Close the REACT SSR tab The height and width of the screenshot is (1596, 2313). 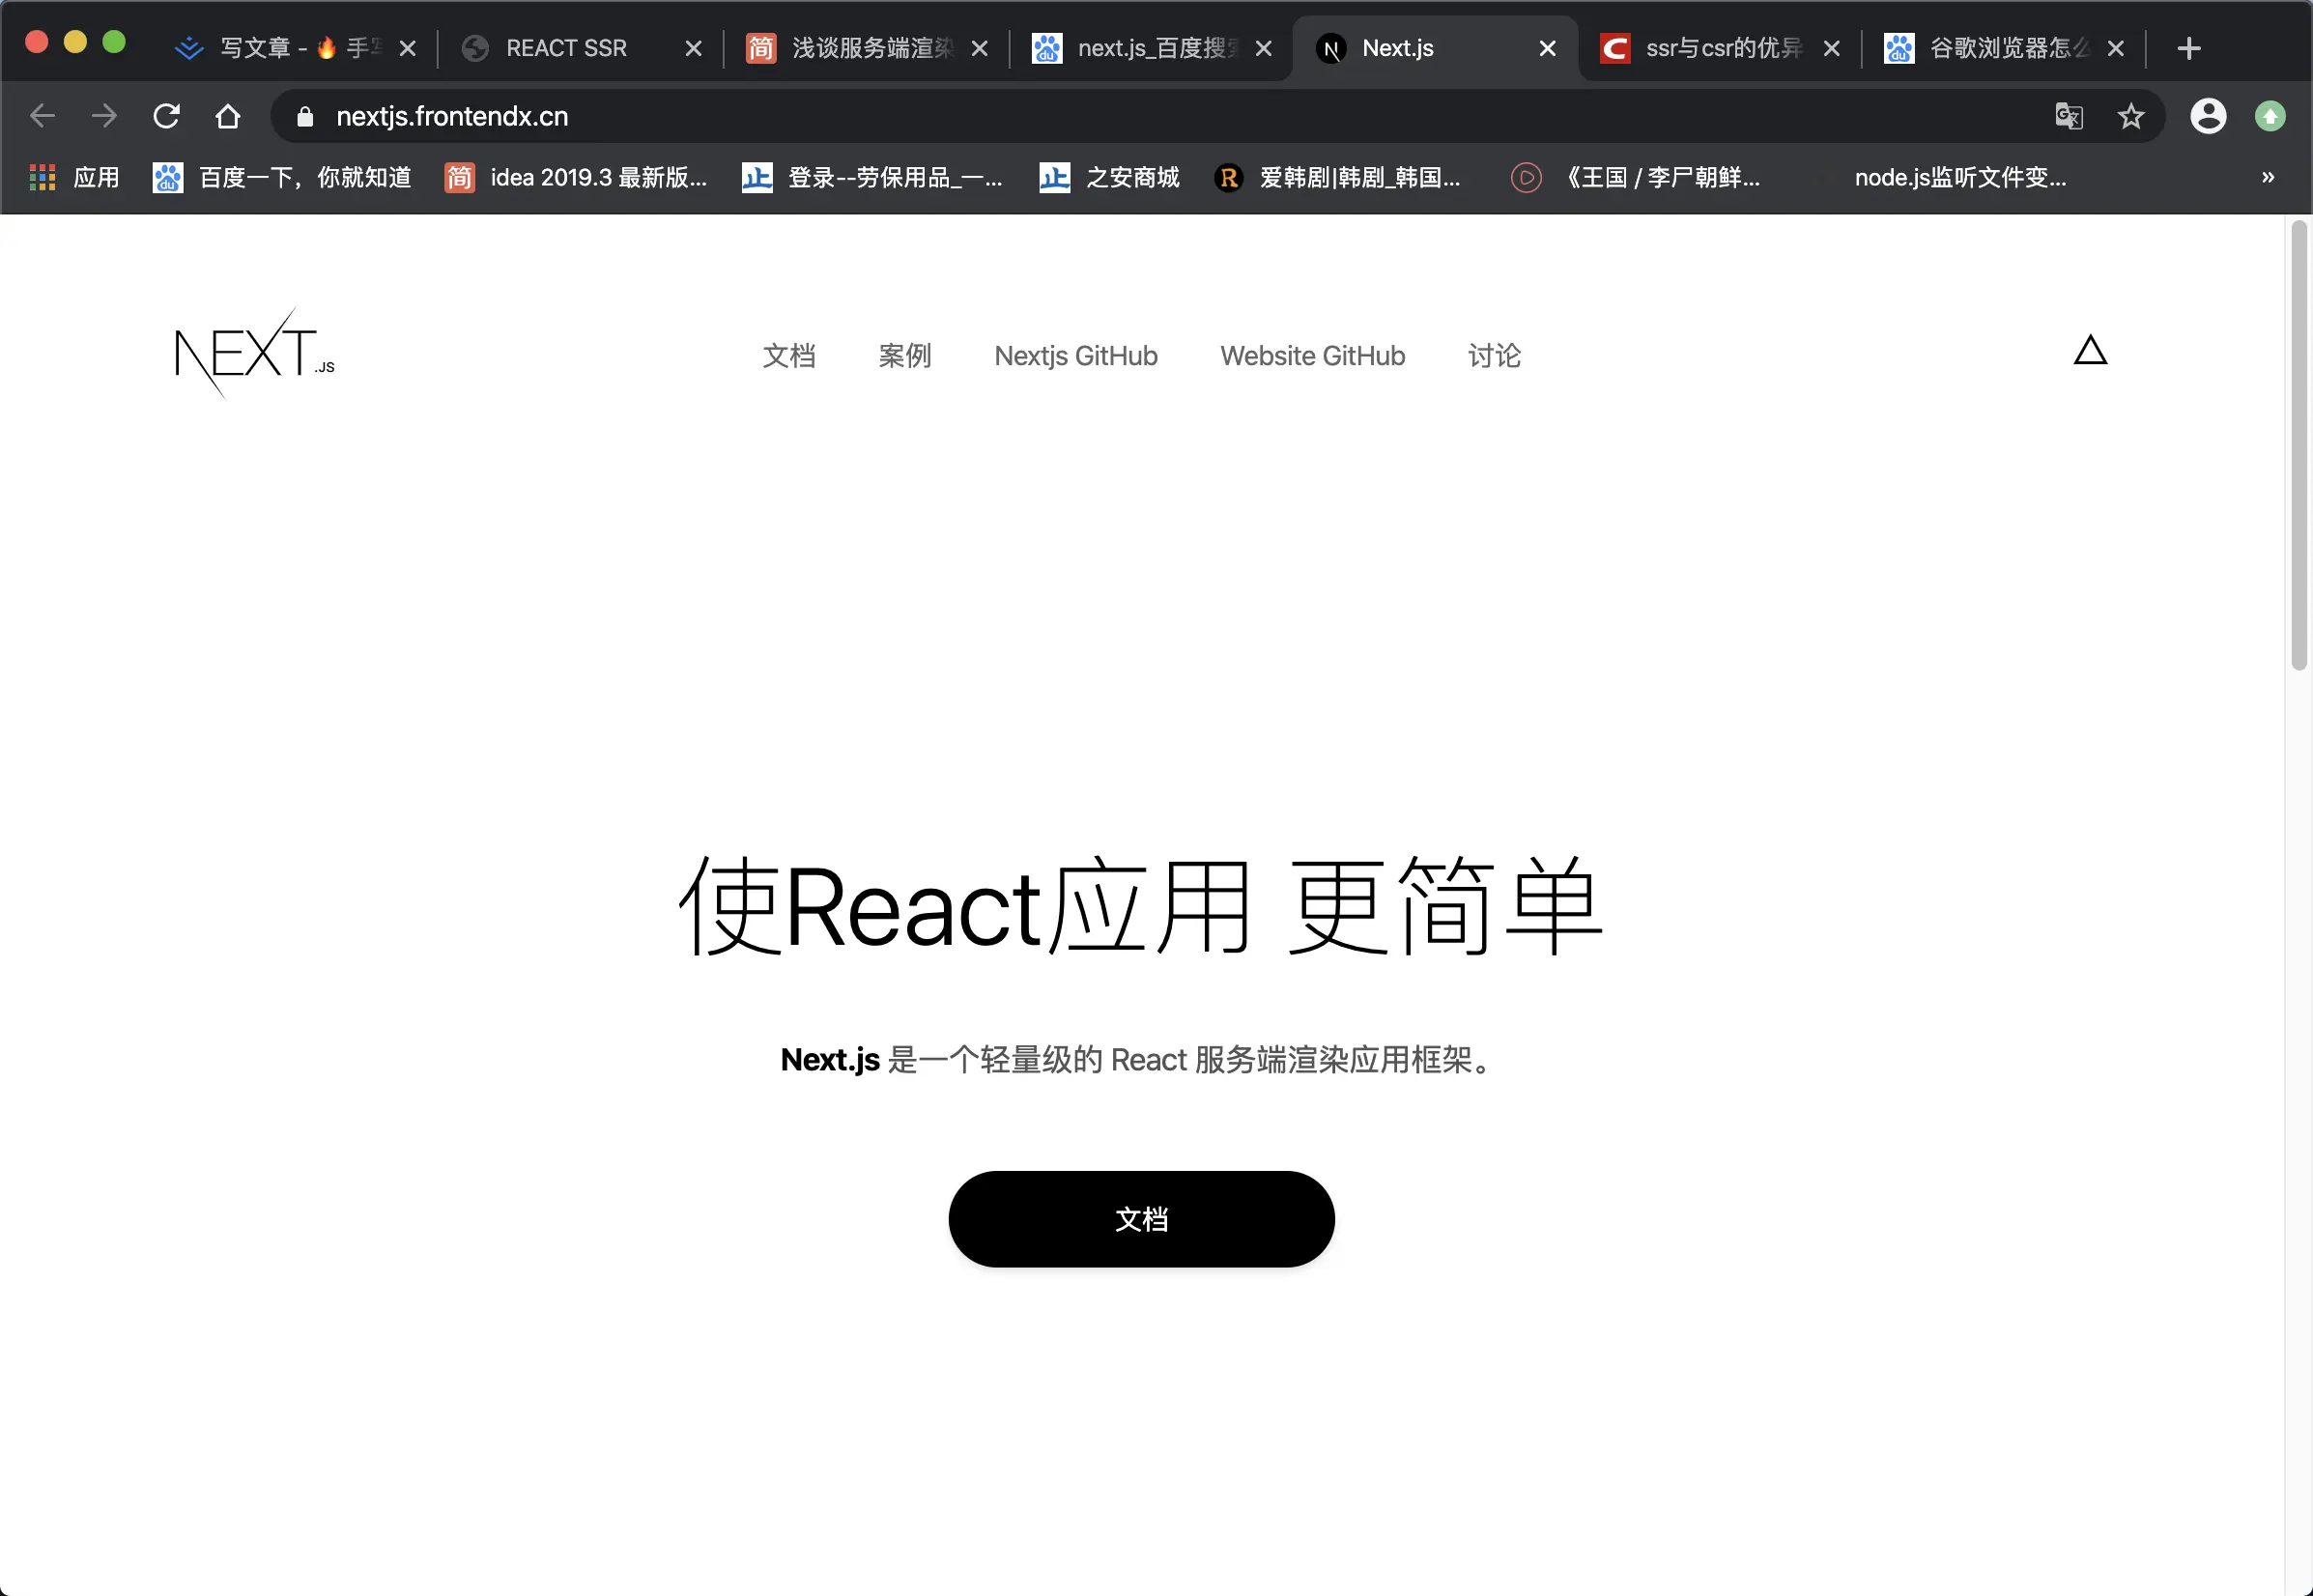pos(693,48)
